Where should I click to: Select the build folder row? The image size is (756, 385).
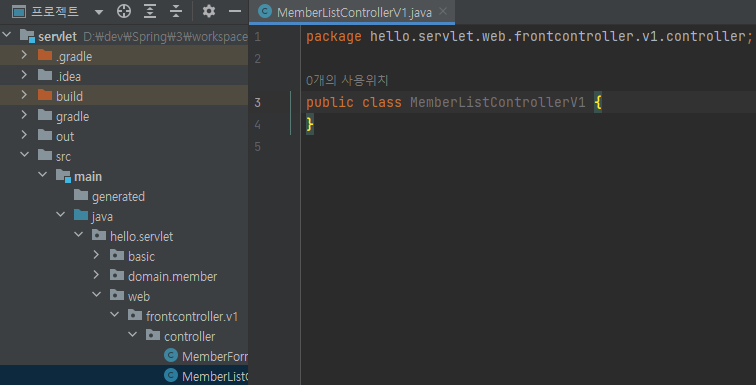[124, 96]
